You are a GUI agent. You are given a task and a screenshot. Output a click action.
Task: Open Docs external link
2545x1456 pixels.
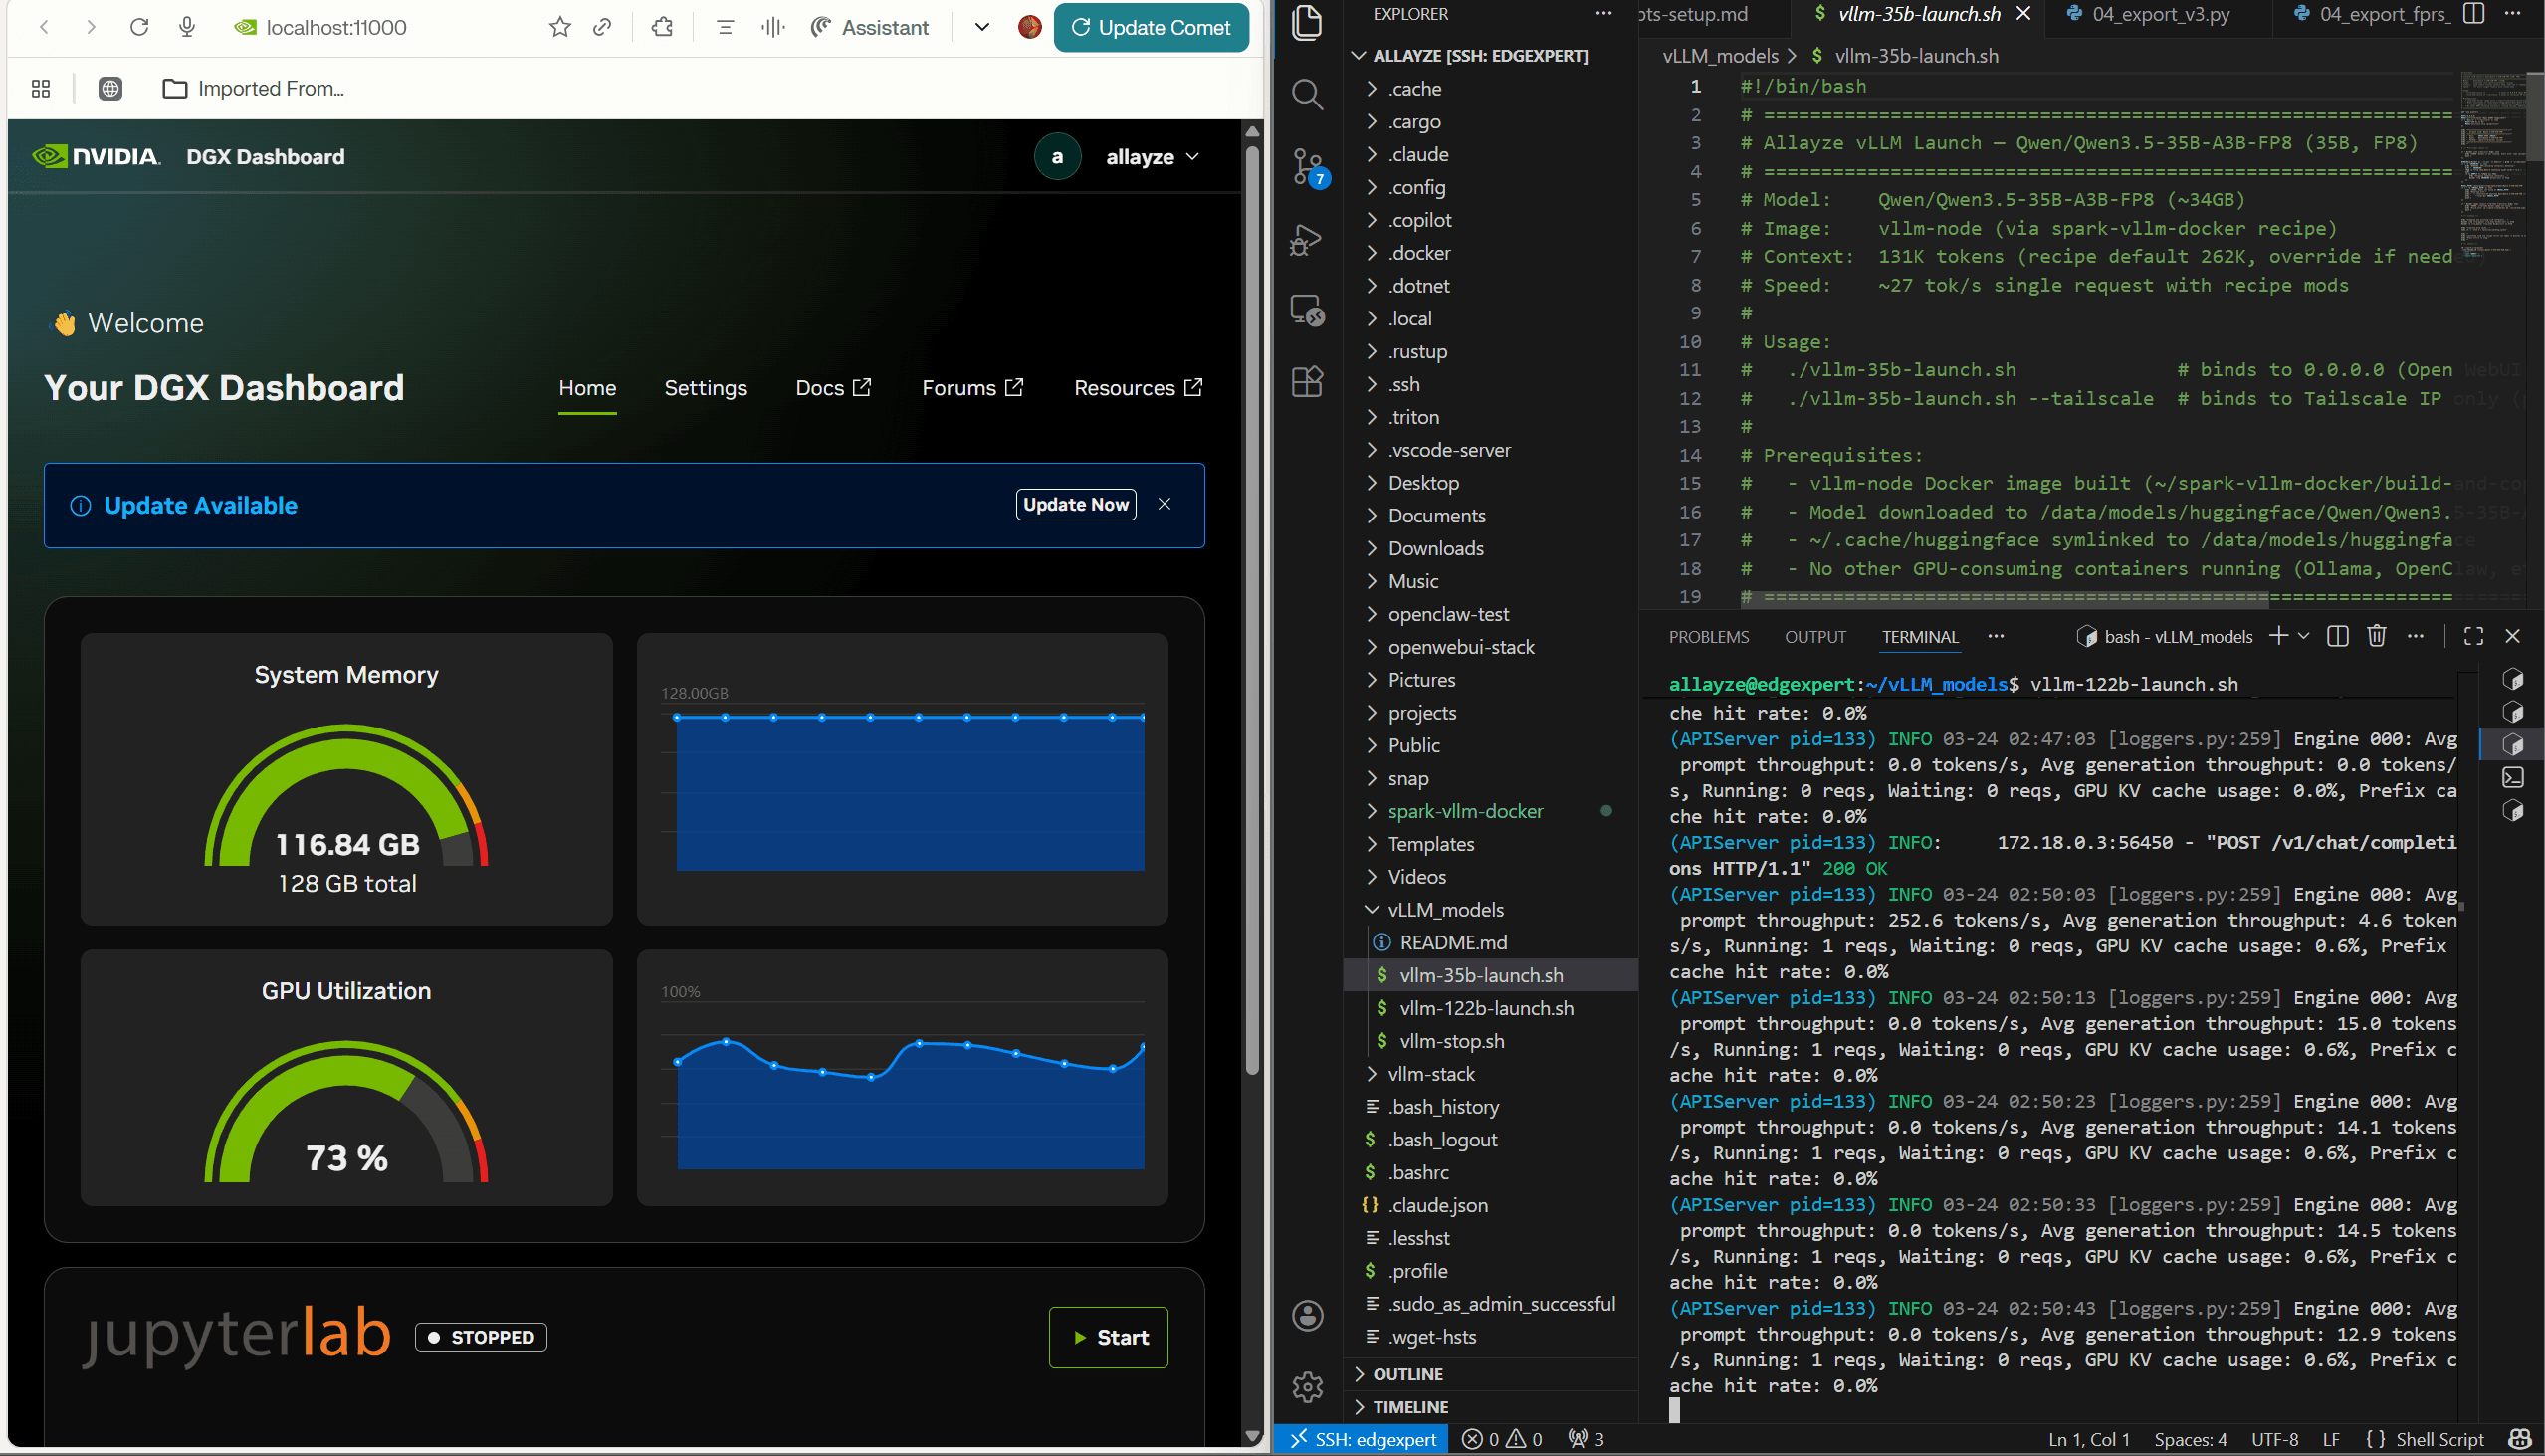[x=833, y=388]
